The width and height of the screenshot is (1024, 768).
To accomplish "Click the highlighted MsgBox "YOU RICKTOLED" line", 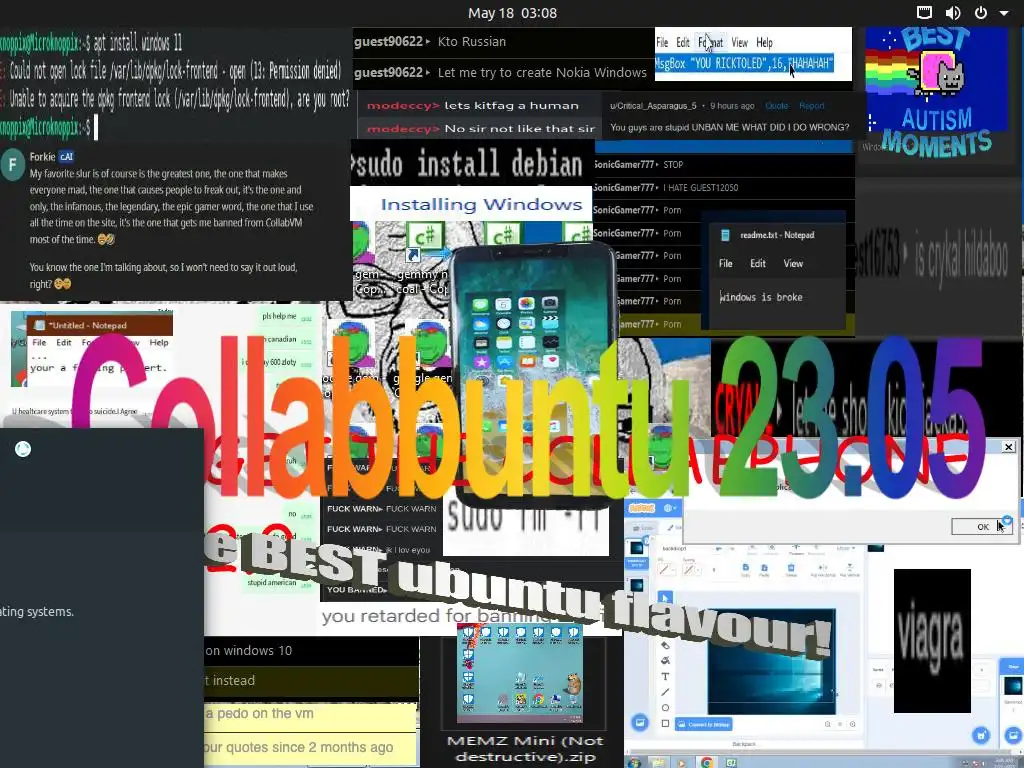I will tap(744, 63).
